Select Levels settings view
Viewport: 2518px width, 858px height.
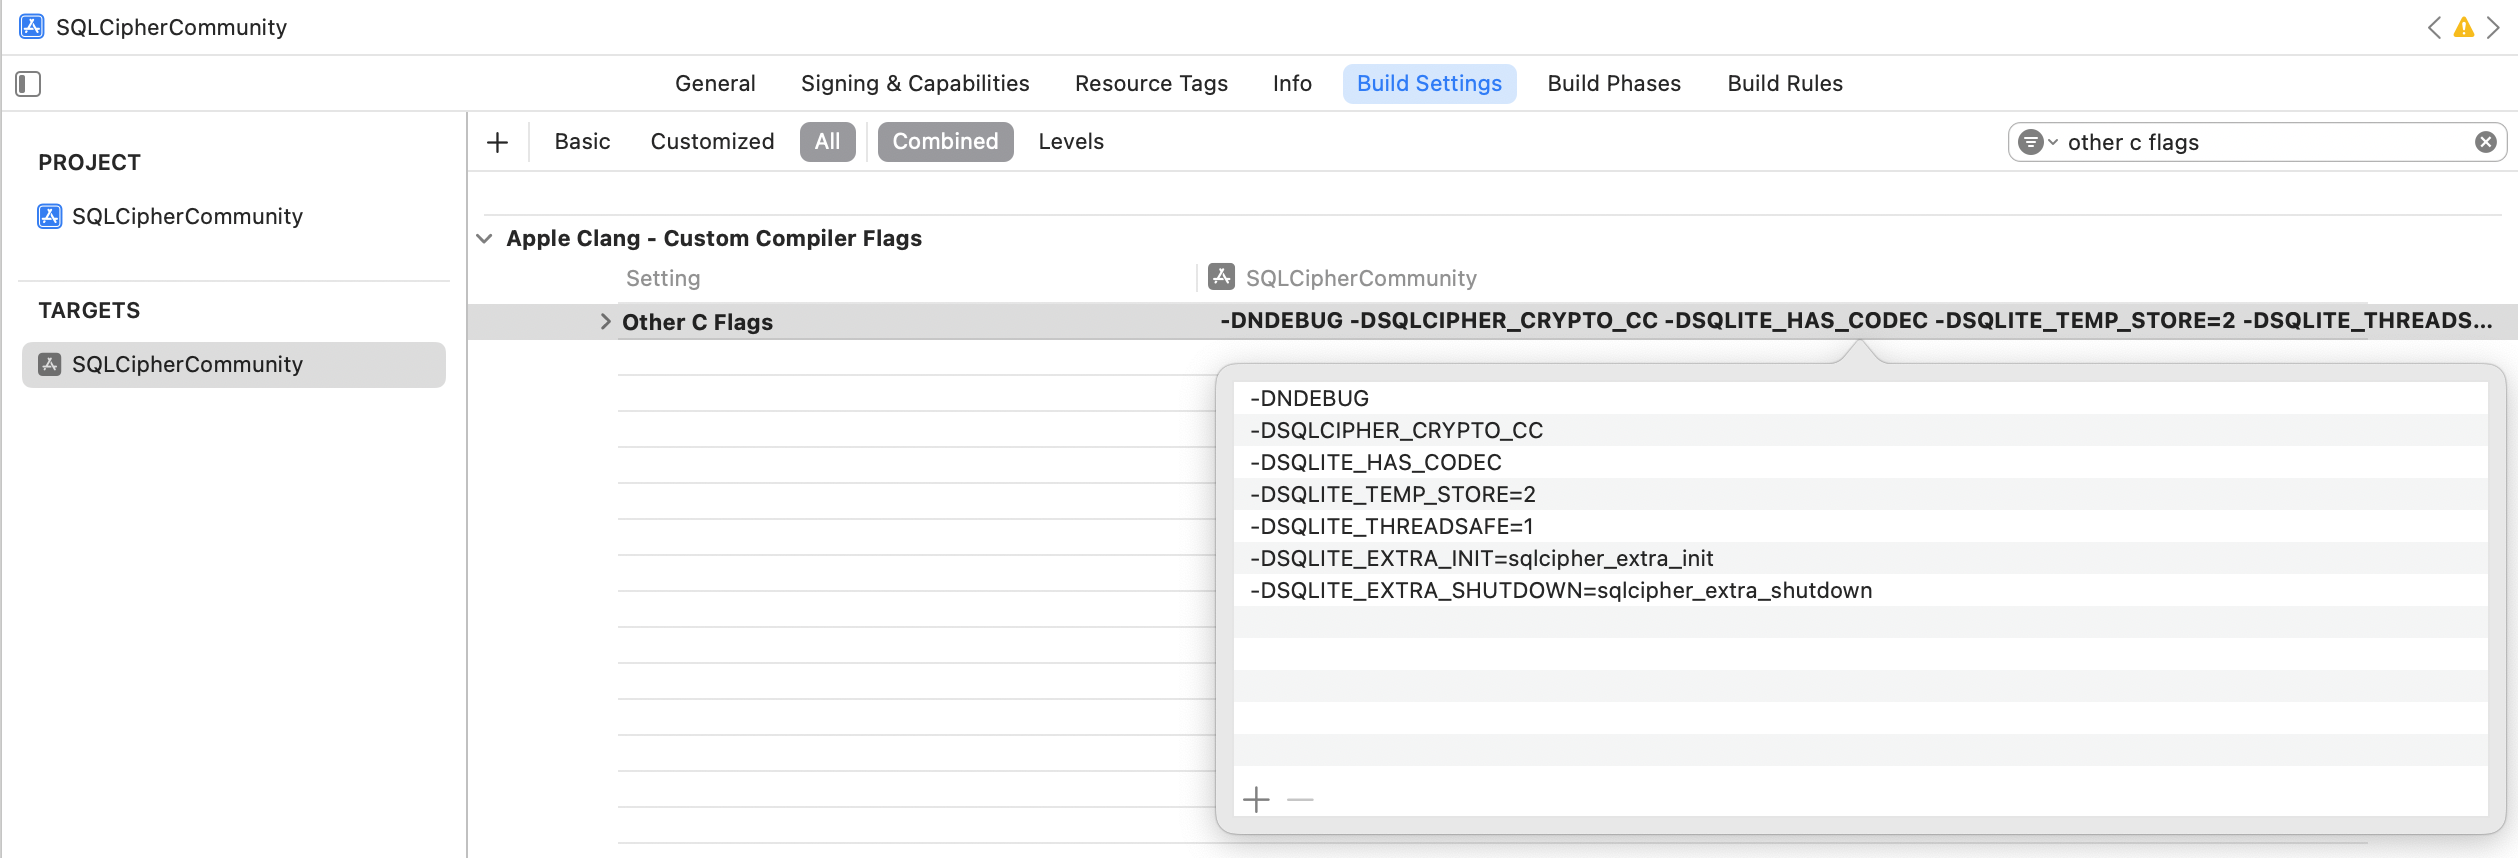pos(1071,142)
